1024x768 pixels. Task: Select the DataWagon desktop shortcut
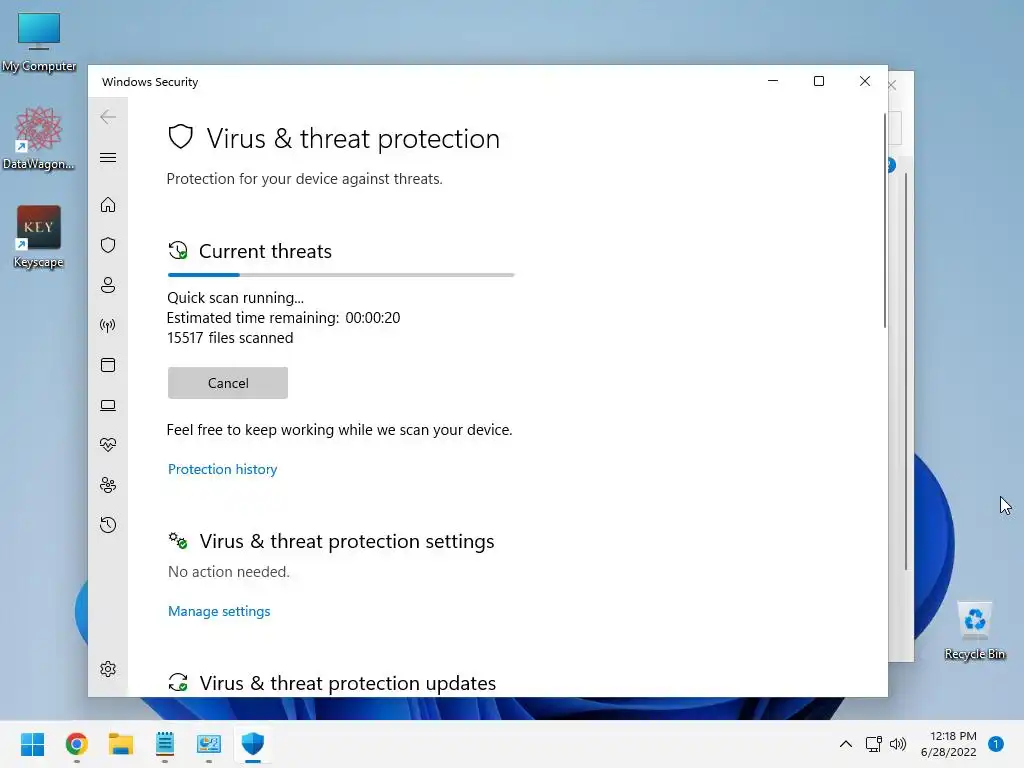click(39, 139)
